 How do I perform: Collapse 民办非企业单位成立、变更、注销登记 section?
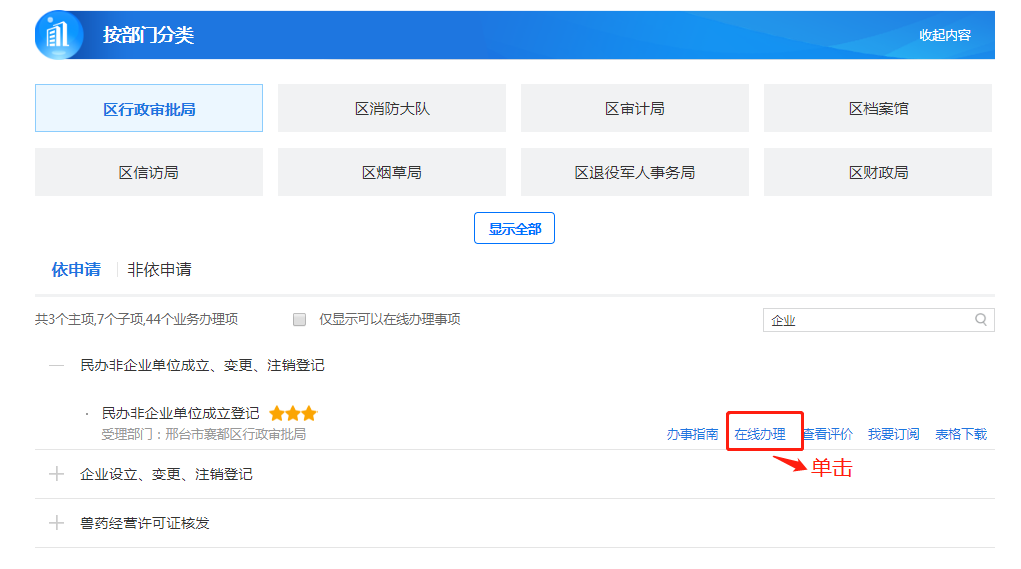56,366
